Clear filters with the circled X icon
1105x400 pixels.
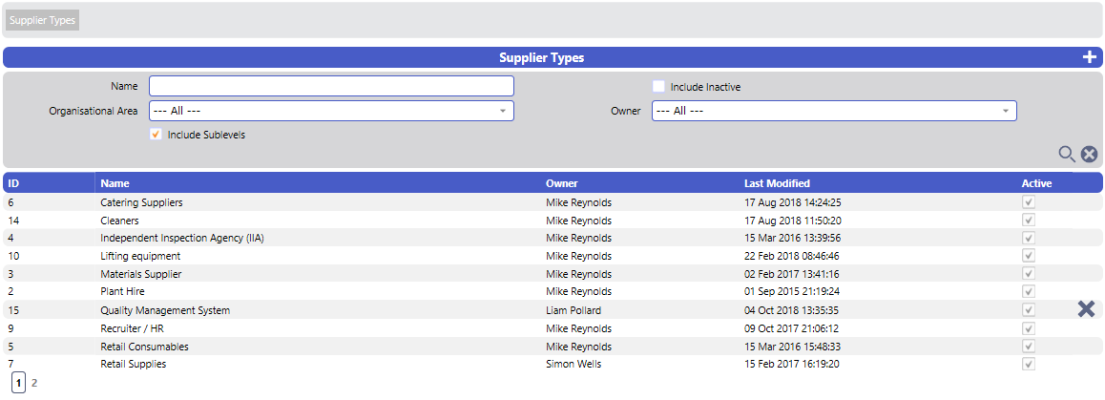pyautogui.click(x=1089, y=154)
